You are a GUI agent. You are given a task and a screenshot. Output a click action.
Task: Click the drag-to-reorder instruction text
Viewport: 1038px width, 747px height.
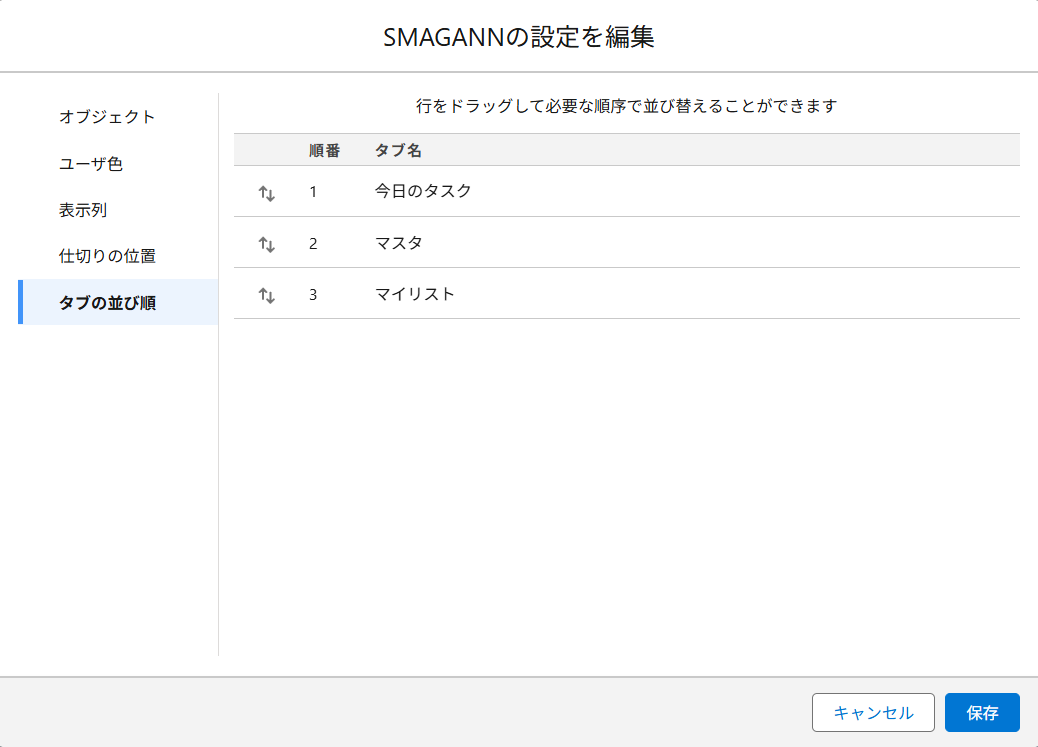click(626, 105)
